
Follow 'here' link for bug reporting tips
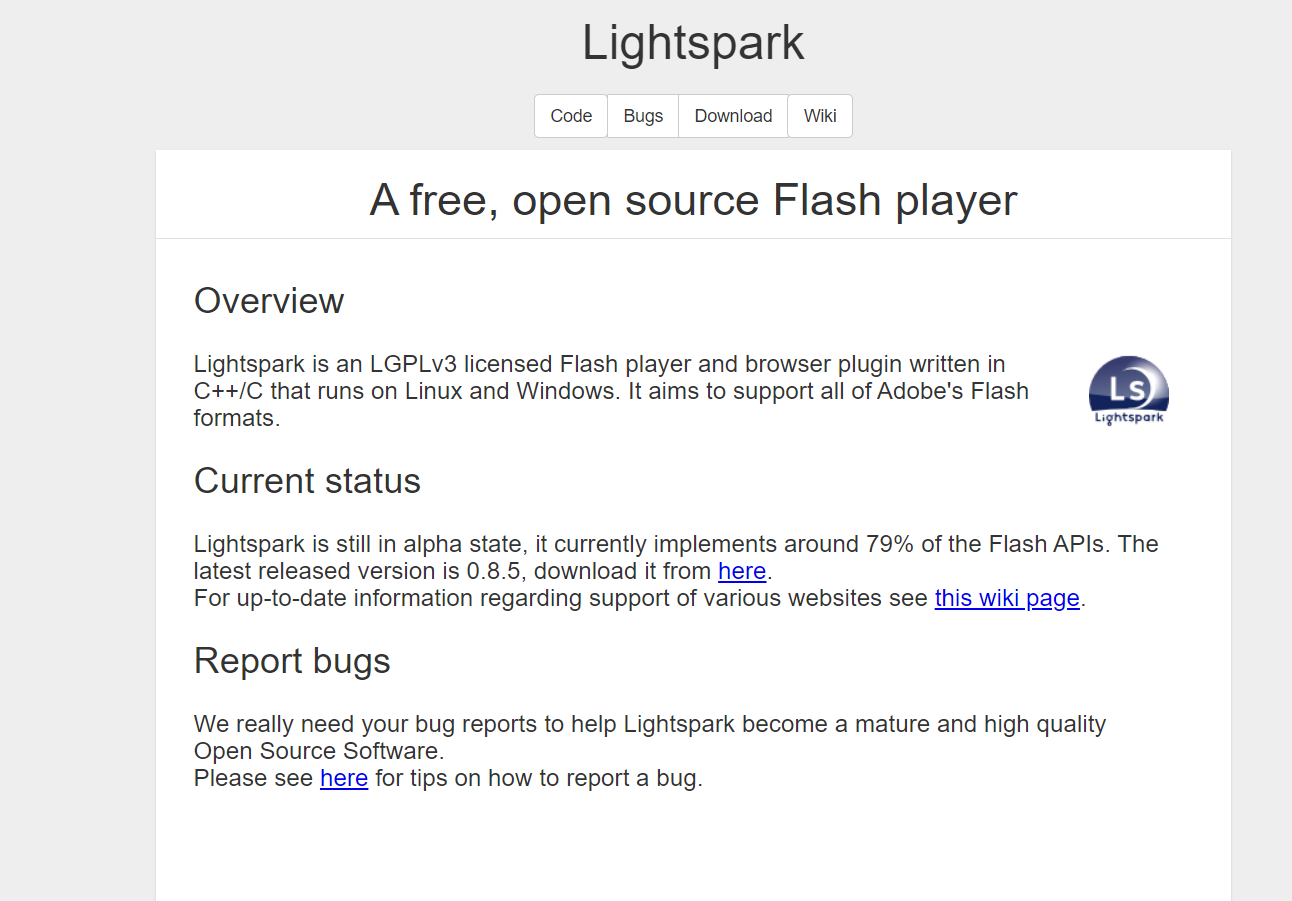pos(344,779)
